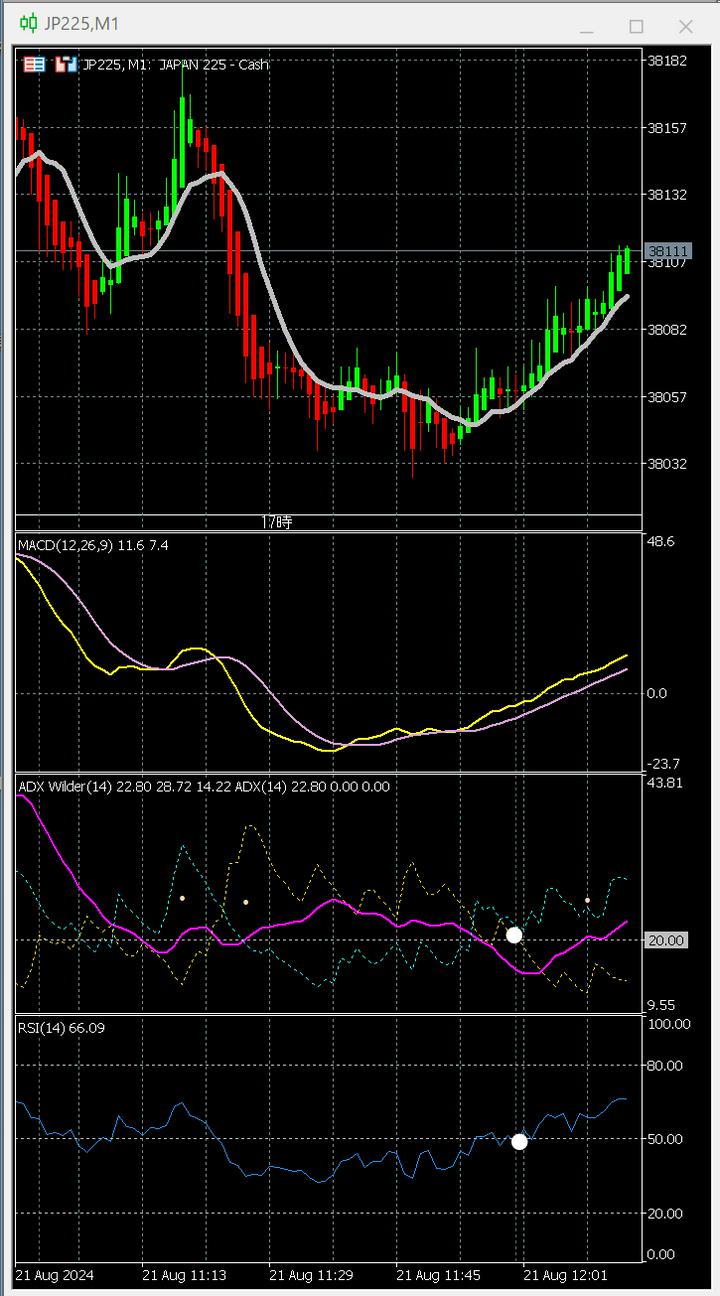Minimize the JP225,M1 chart window
Image resolution: width=720 pixels, height=1296 pixels.
586,26
